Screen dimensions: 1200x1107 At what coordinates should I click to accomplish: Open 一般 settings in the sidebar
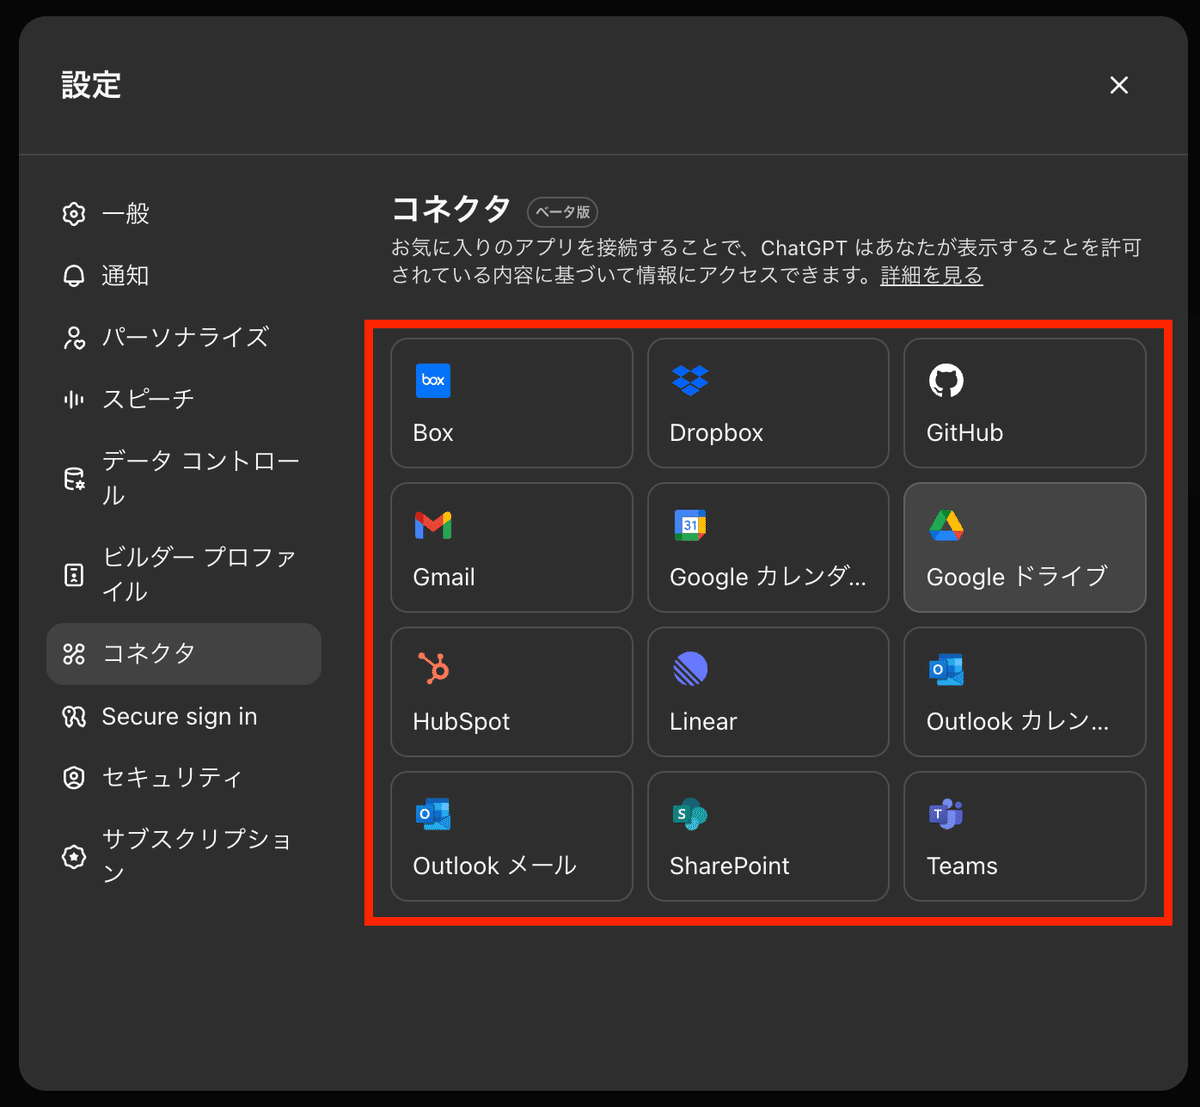tap(126, 213)
